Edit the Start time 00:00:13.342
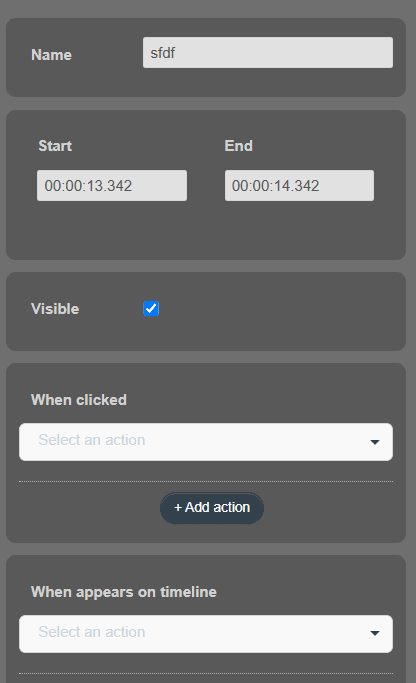Viewport: 416px width, 683px height. 112,186
